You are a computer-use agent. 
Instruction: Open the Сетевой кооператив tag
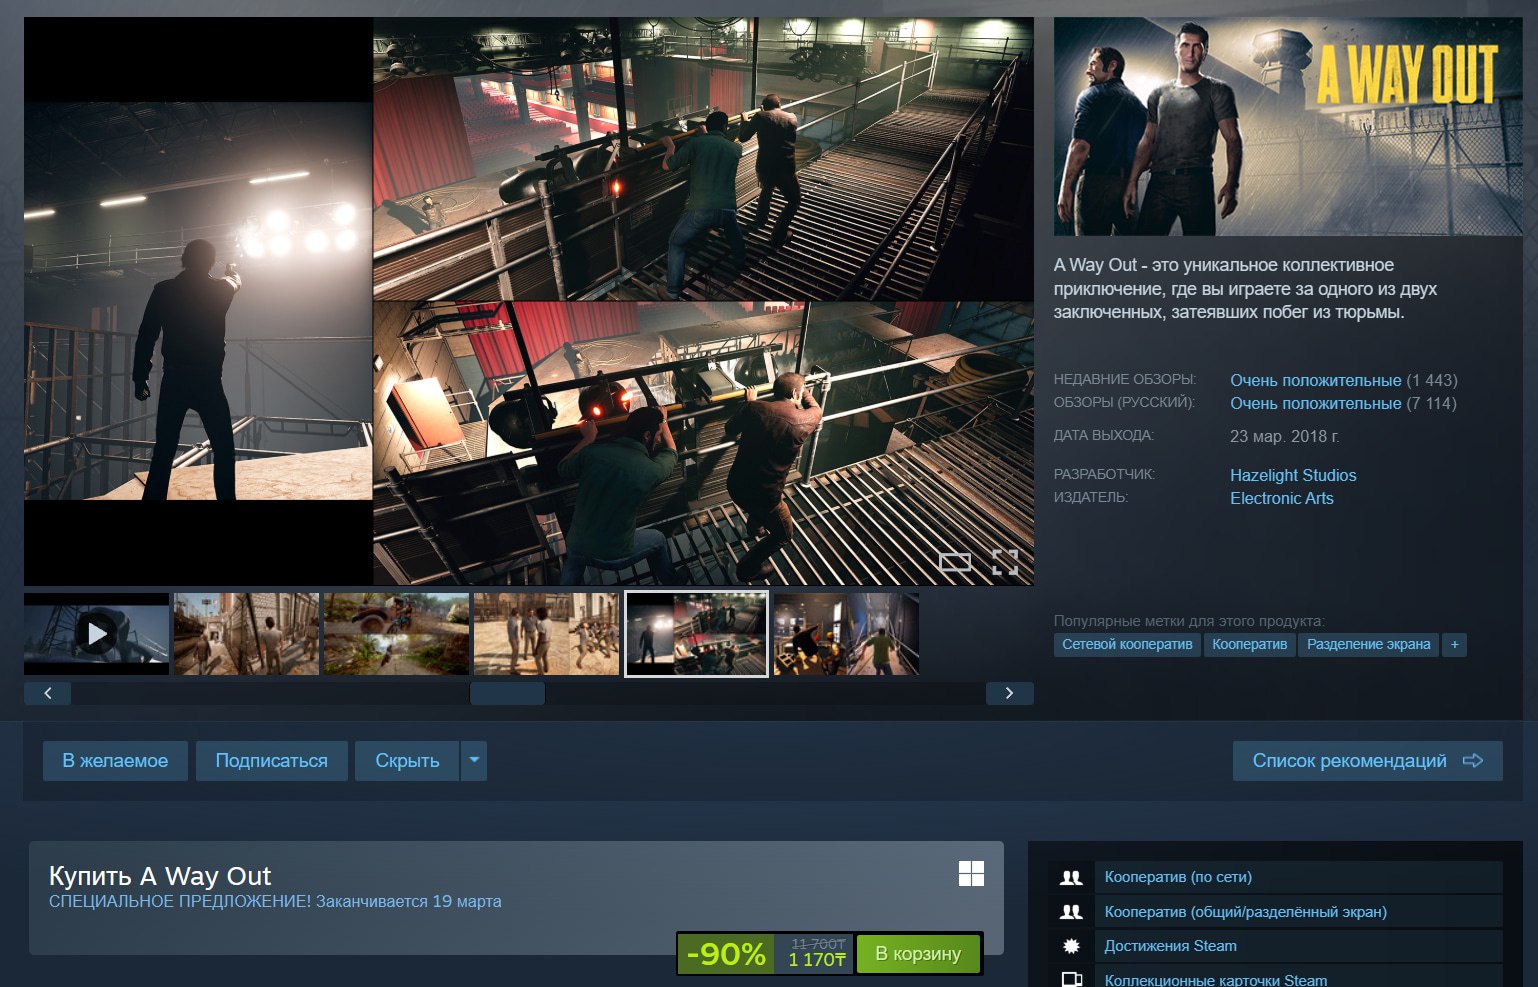[x=1127, y=645]
